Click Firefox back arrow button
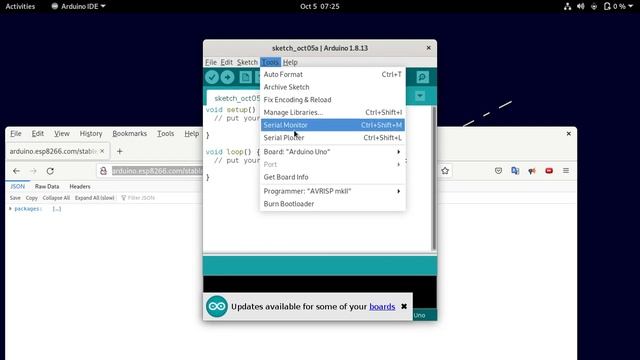 16,171
